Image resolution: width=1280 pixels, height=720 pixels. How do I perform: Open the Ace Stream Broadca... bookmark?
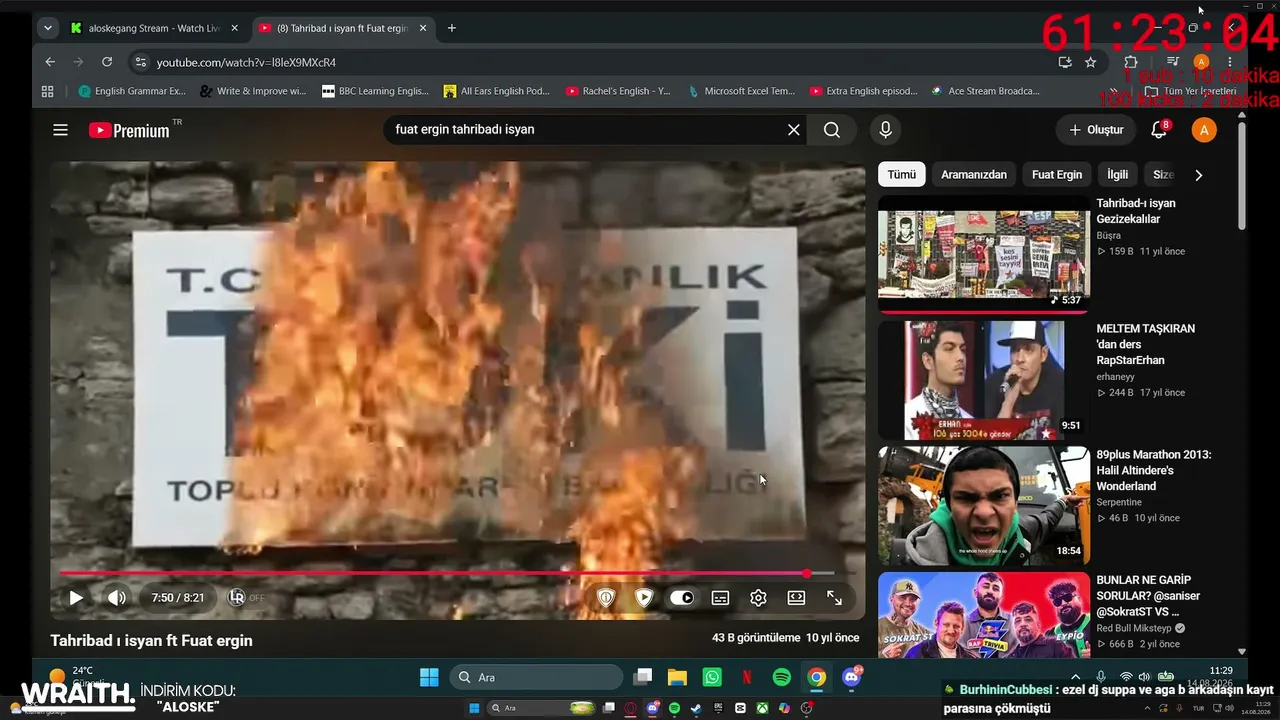(985, 91)
